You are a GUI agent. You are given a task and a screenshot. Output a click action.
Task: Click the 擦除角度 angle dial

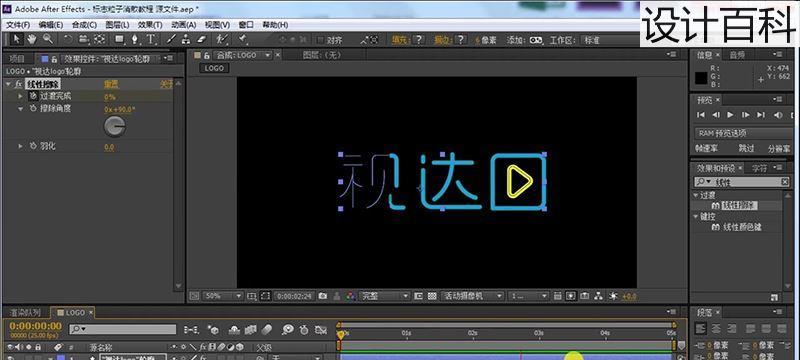114,126
